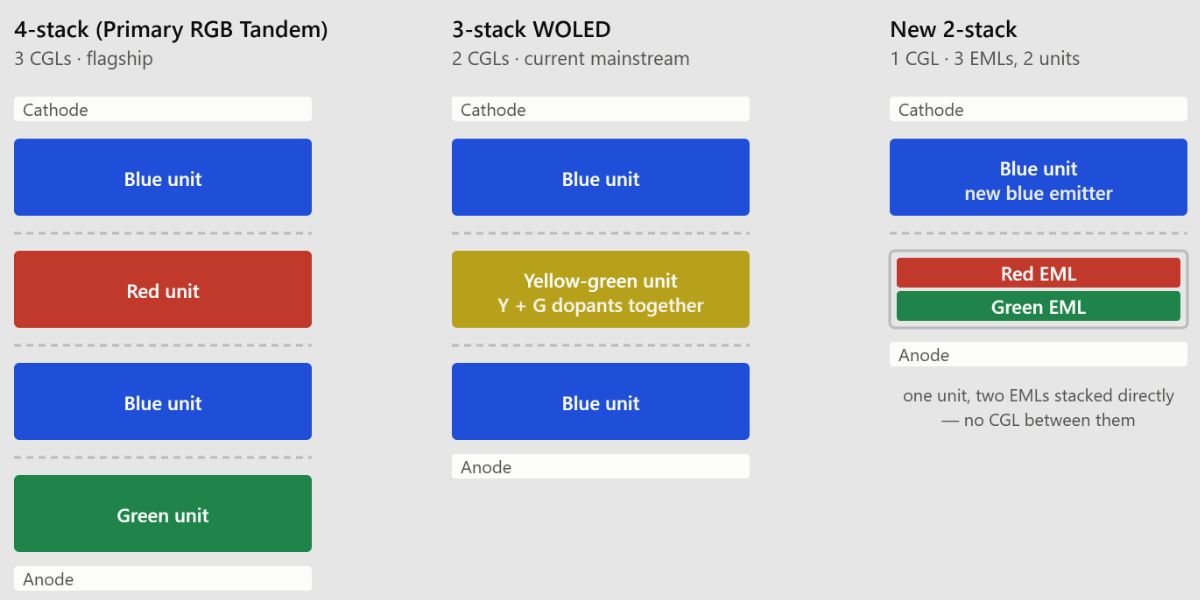Click the 3-stack WOLED heading
This screenshot has width=1200, height=600.
click(531, 30)
